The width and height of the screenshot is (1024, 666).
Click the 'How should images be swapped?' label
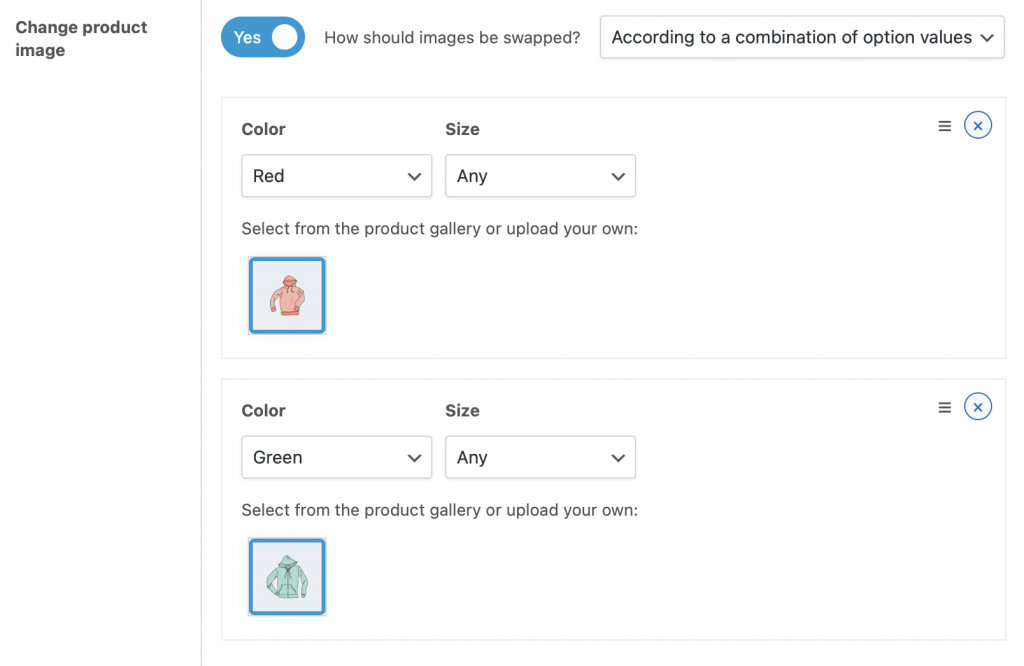[452, 37]
